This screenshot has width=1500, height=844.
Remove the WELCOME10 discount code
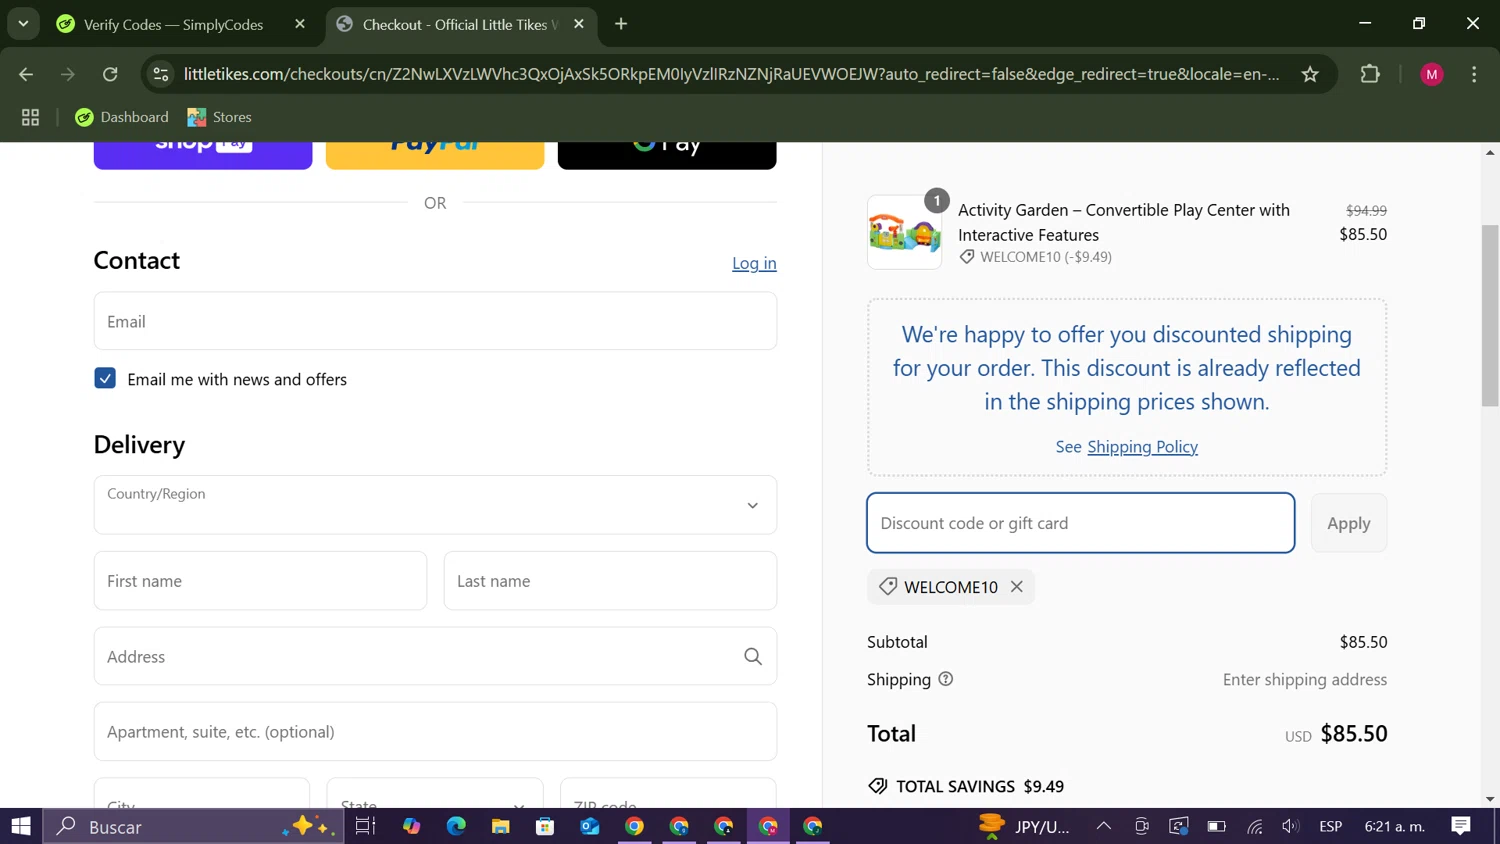[1017, 587]
